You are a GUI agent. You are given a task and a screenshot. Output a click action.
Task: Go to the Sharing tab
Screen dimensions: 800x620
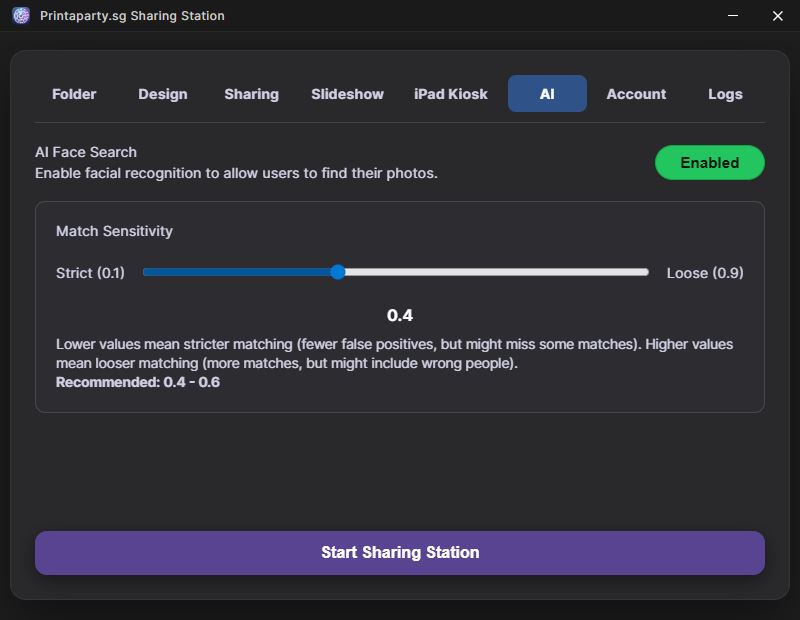coord(251,94)
